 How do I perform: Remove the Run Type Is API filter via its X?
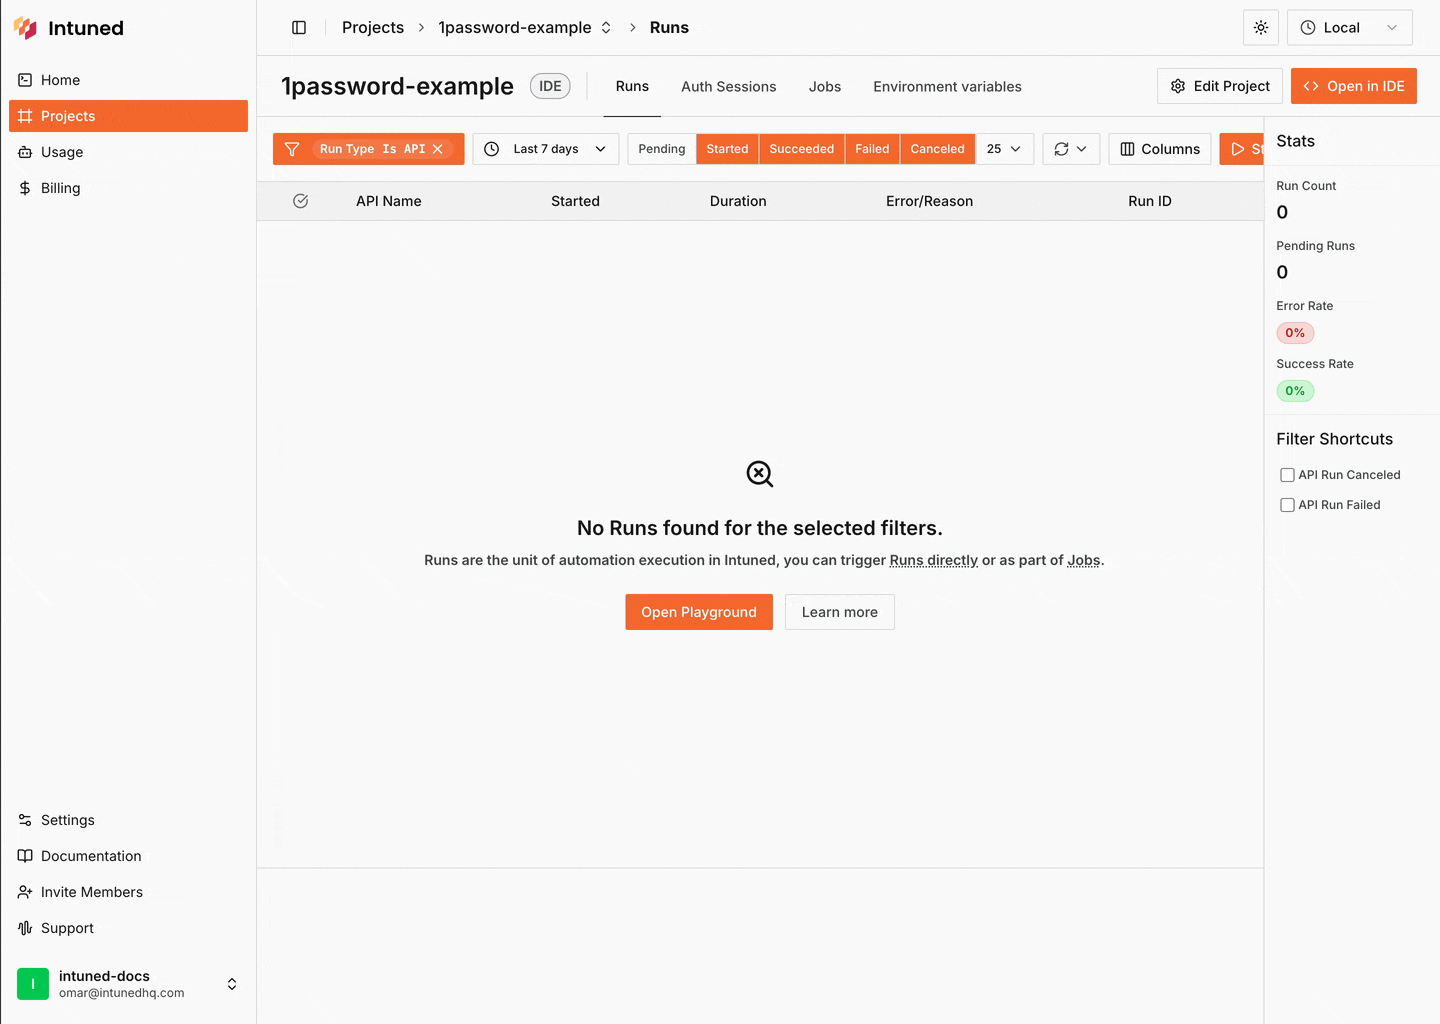(438, 148)
